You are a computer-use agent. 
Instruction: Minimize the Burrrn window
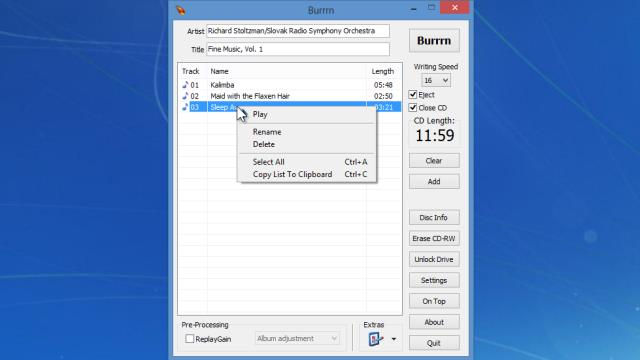point(413,8)
